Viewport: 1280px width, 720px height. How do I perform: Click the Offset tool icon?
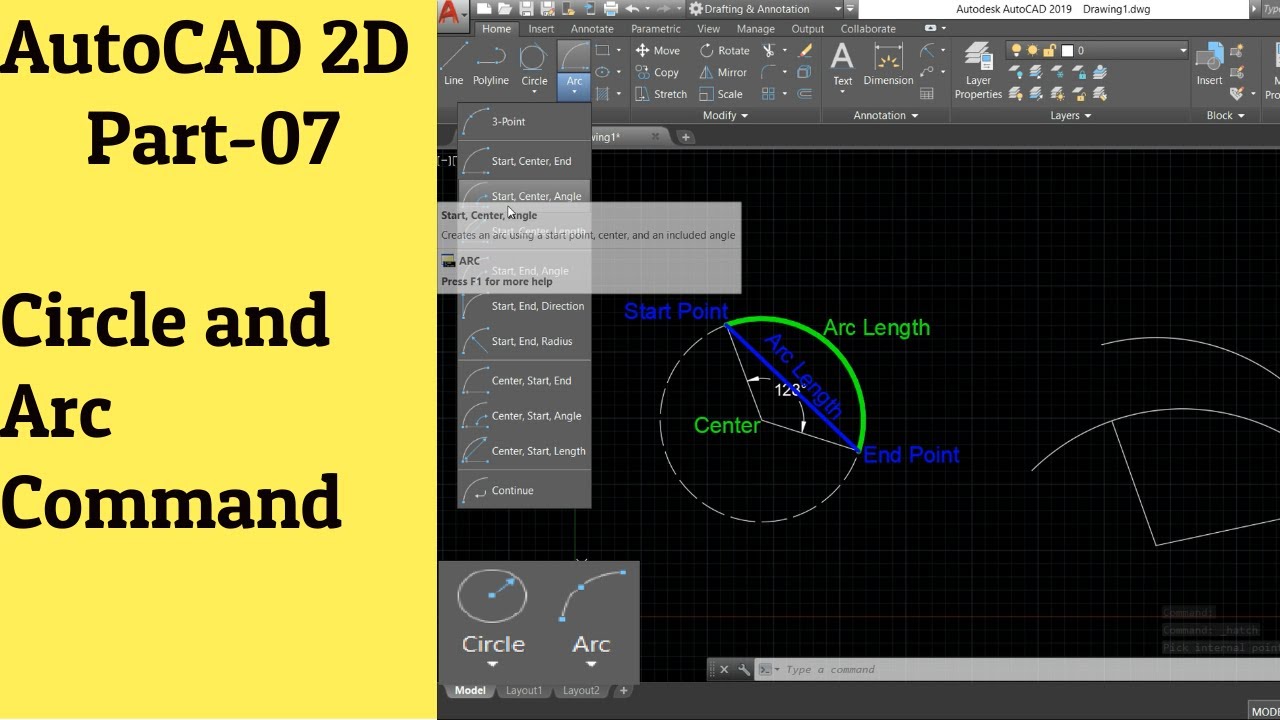point(804,94)
